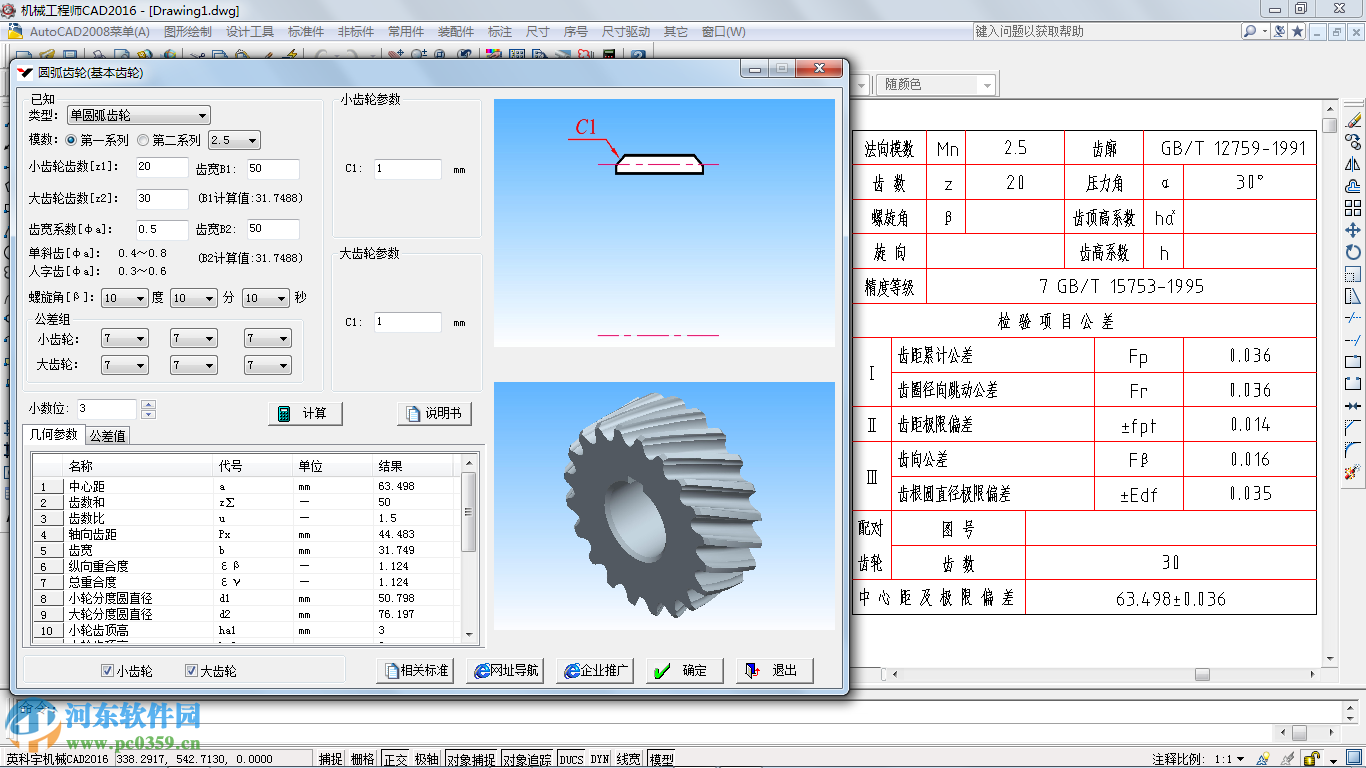The image size is (1366, 768).
Task: Open the 随颜色 color selector
Action: coord(925,85)
